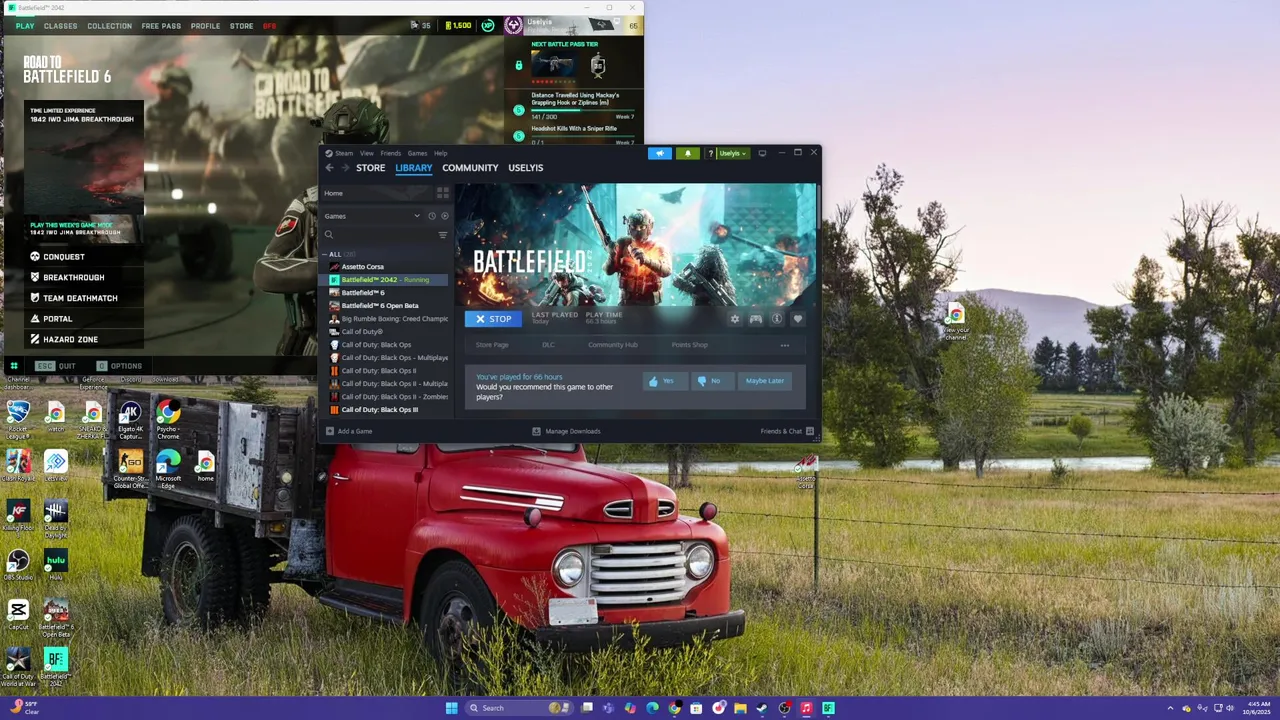The height and width of the screenshot is (720, 1280).
Task: Open the Steam menu
Action: [344, 153]
